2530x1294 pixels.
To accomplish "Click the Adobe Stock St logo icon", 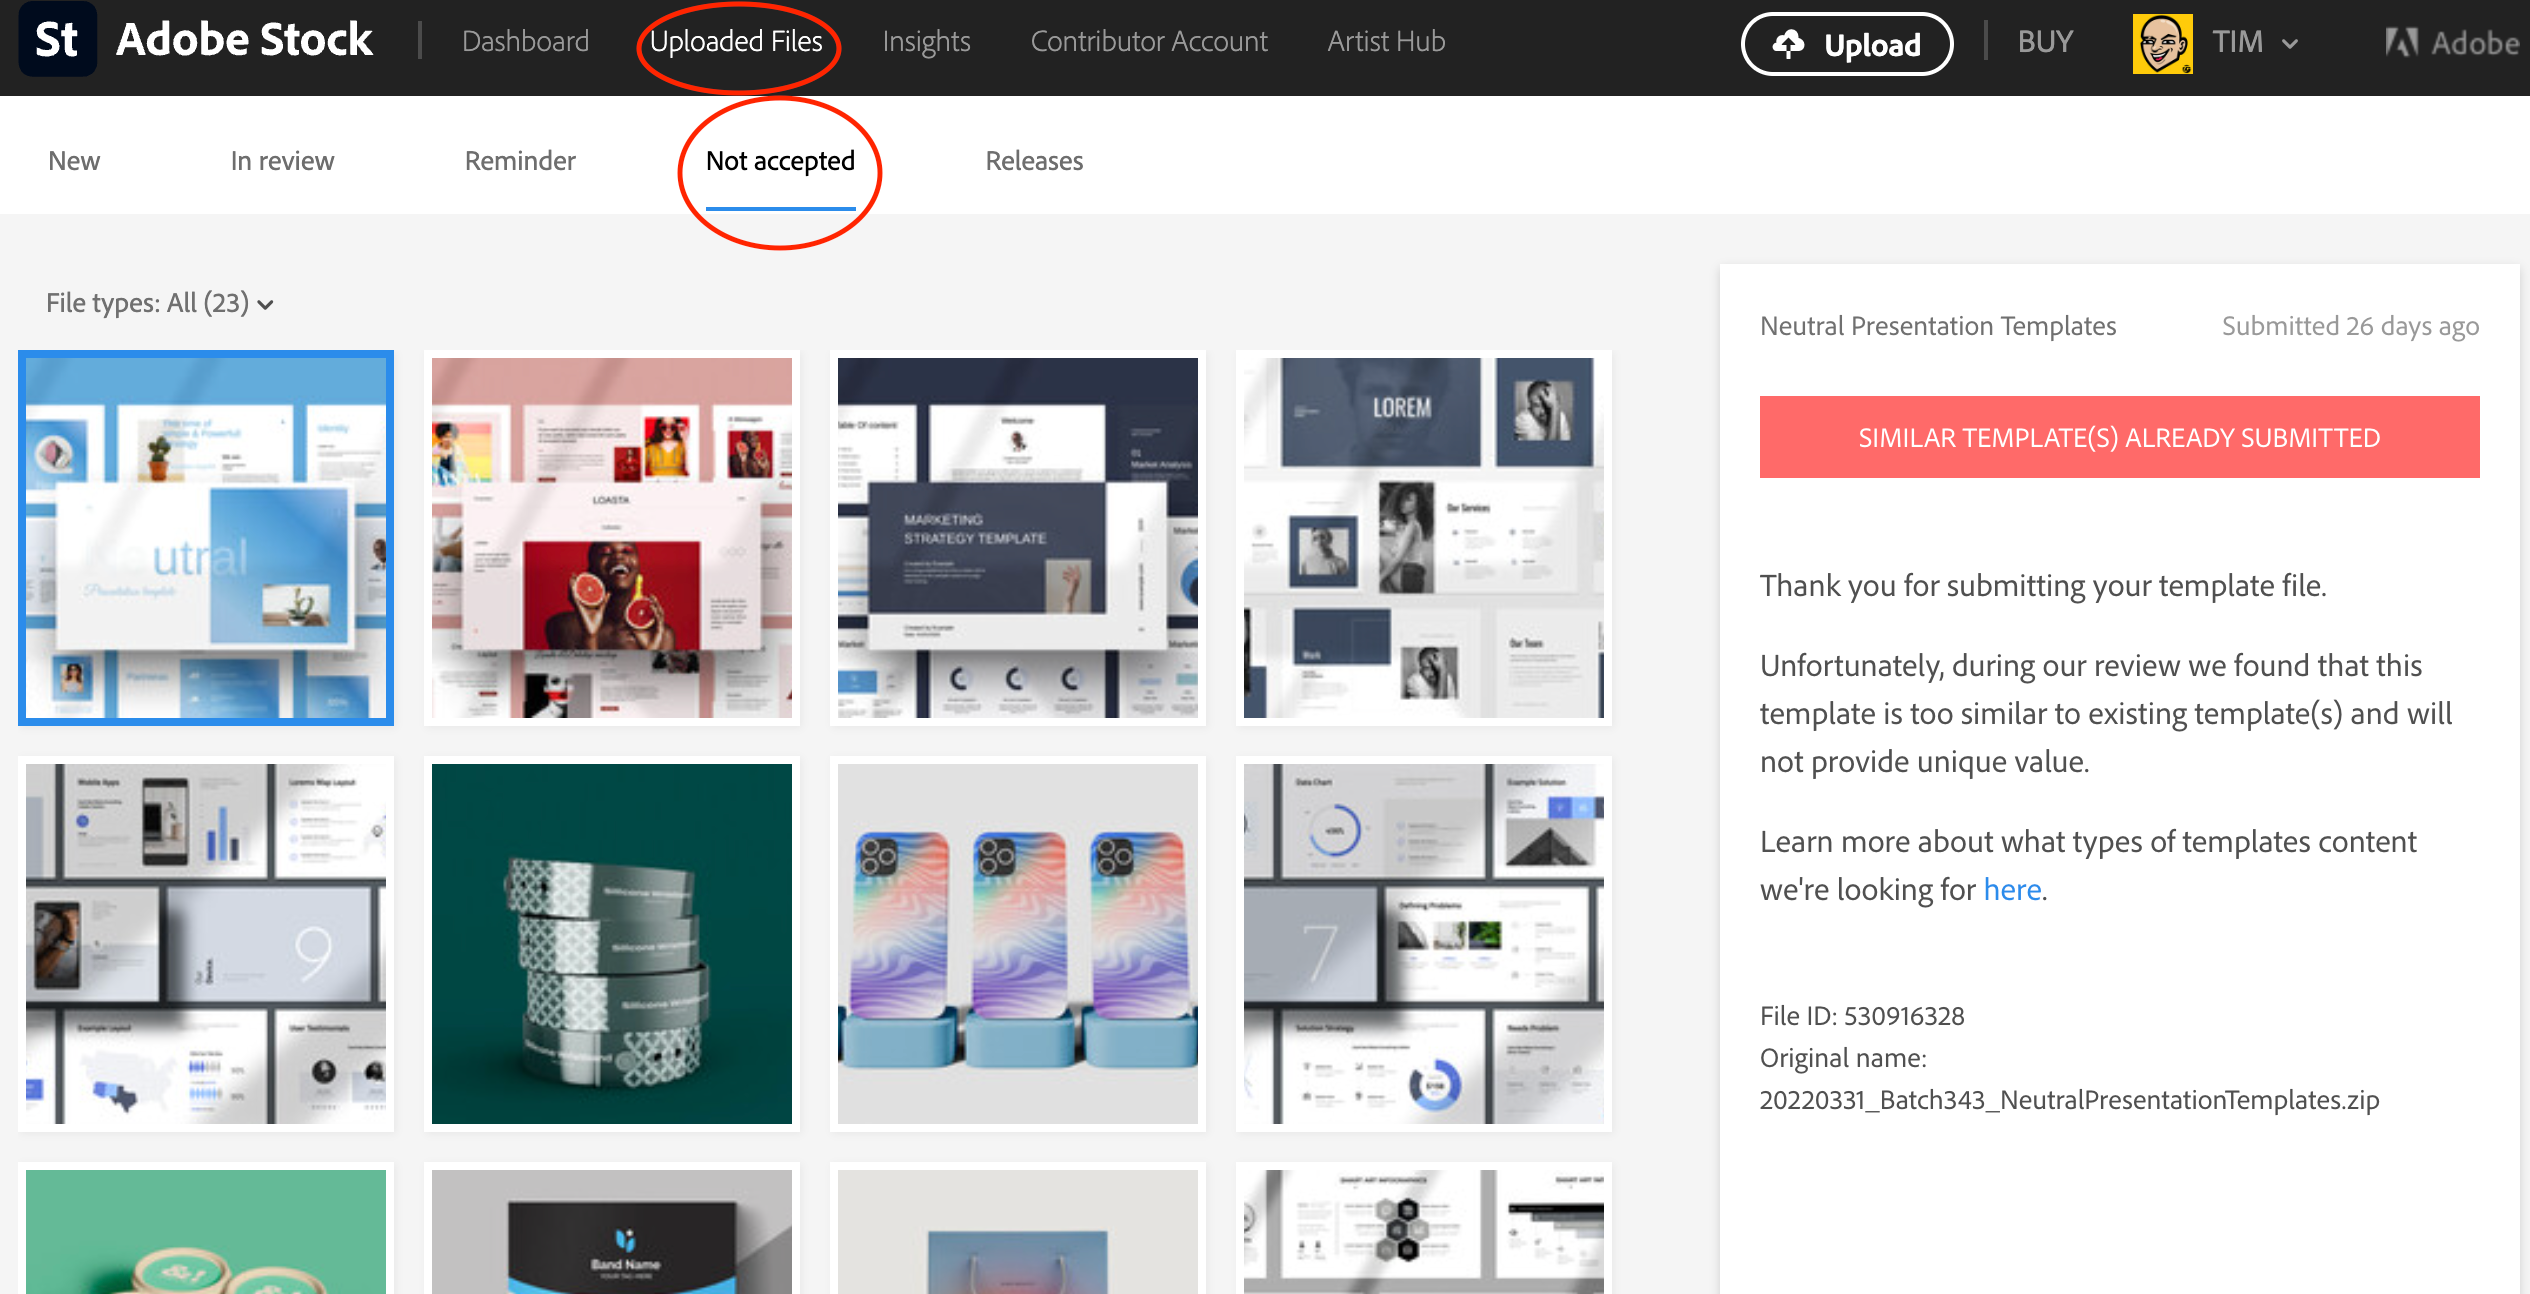I will (x=57, y=41).
